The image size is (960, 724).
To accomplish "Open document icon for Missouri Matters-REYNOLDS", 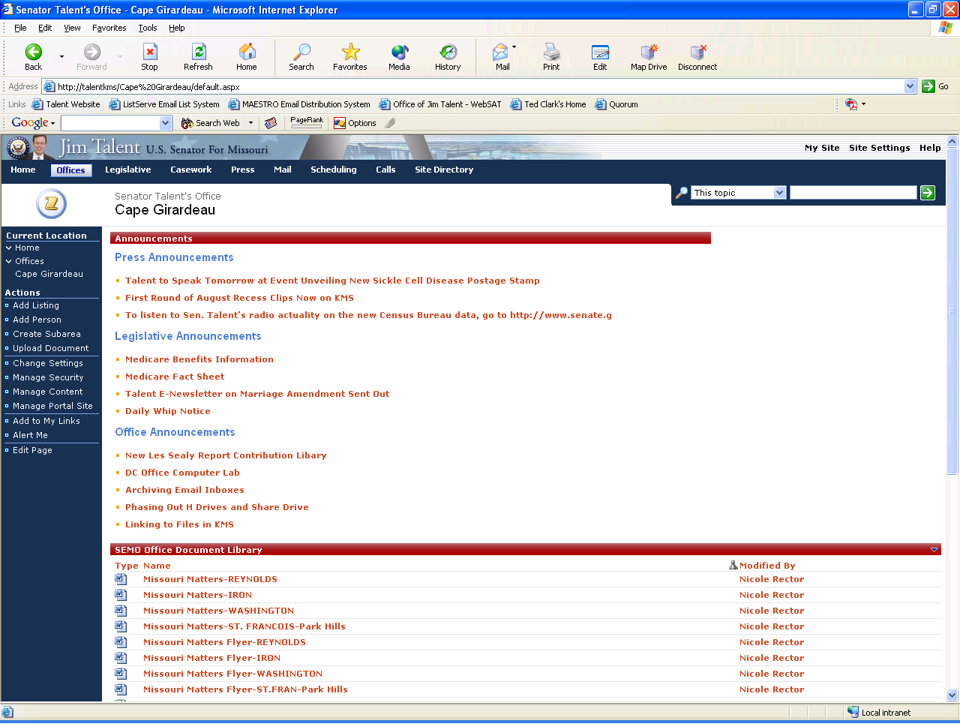I will pos(121,579).
